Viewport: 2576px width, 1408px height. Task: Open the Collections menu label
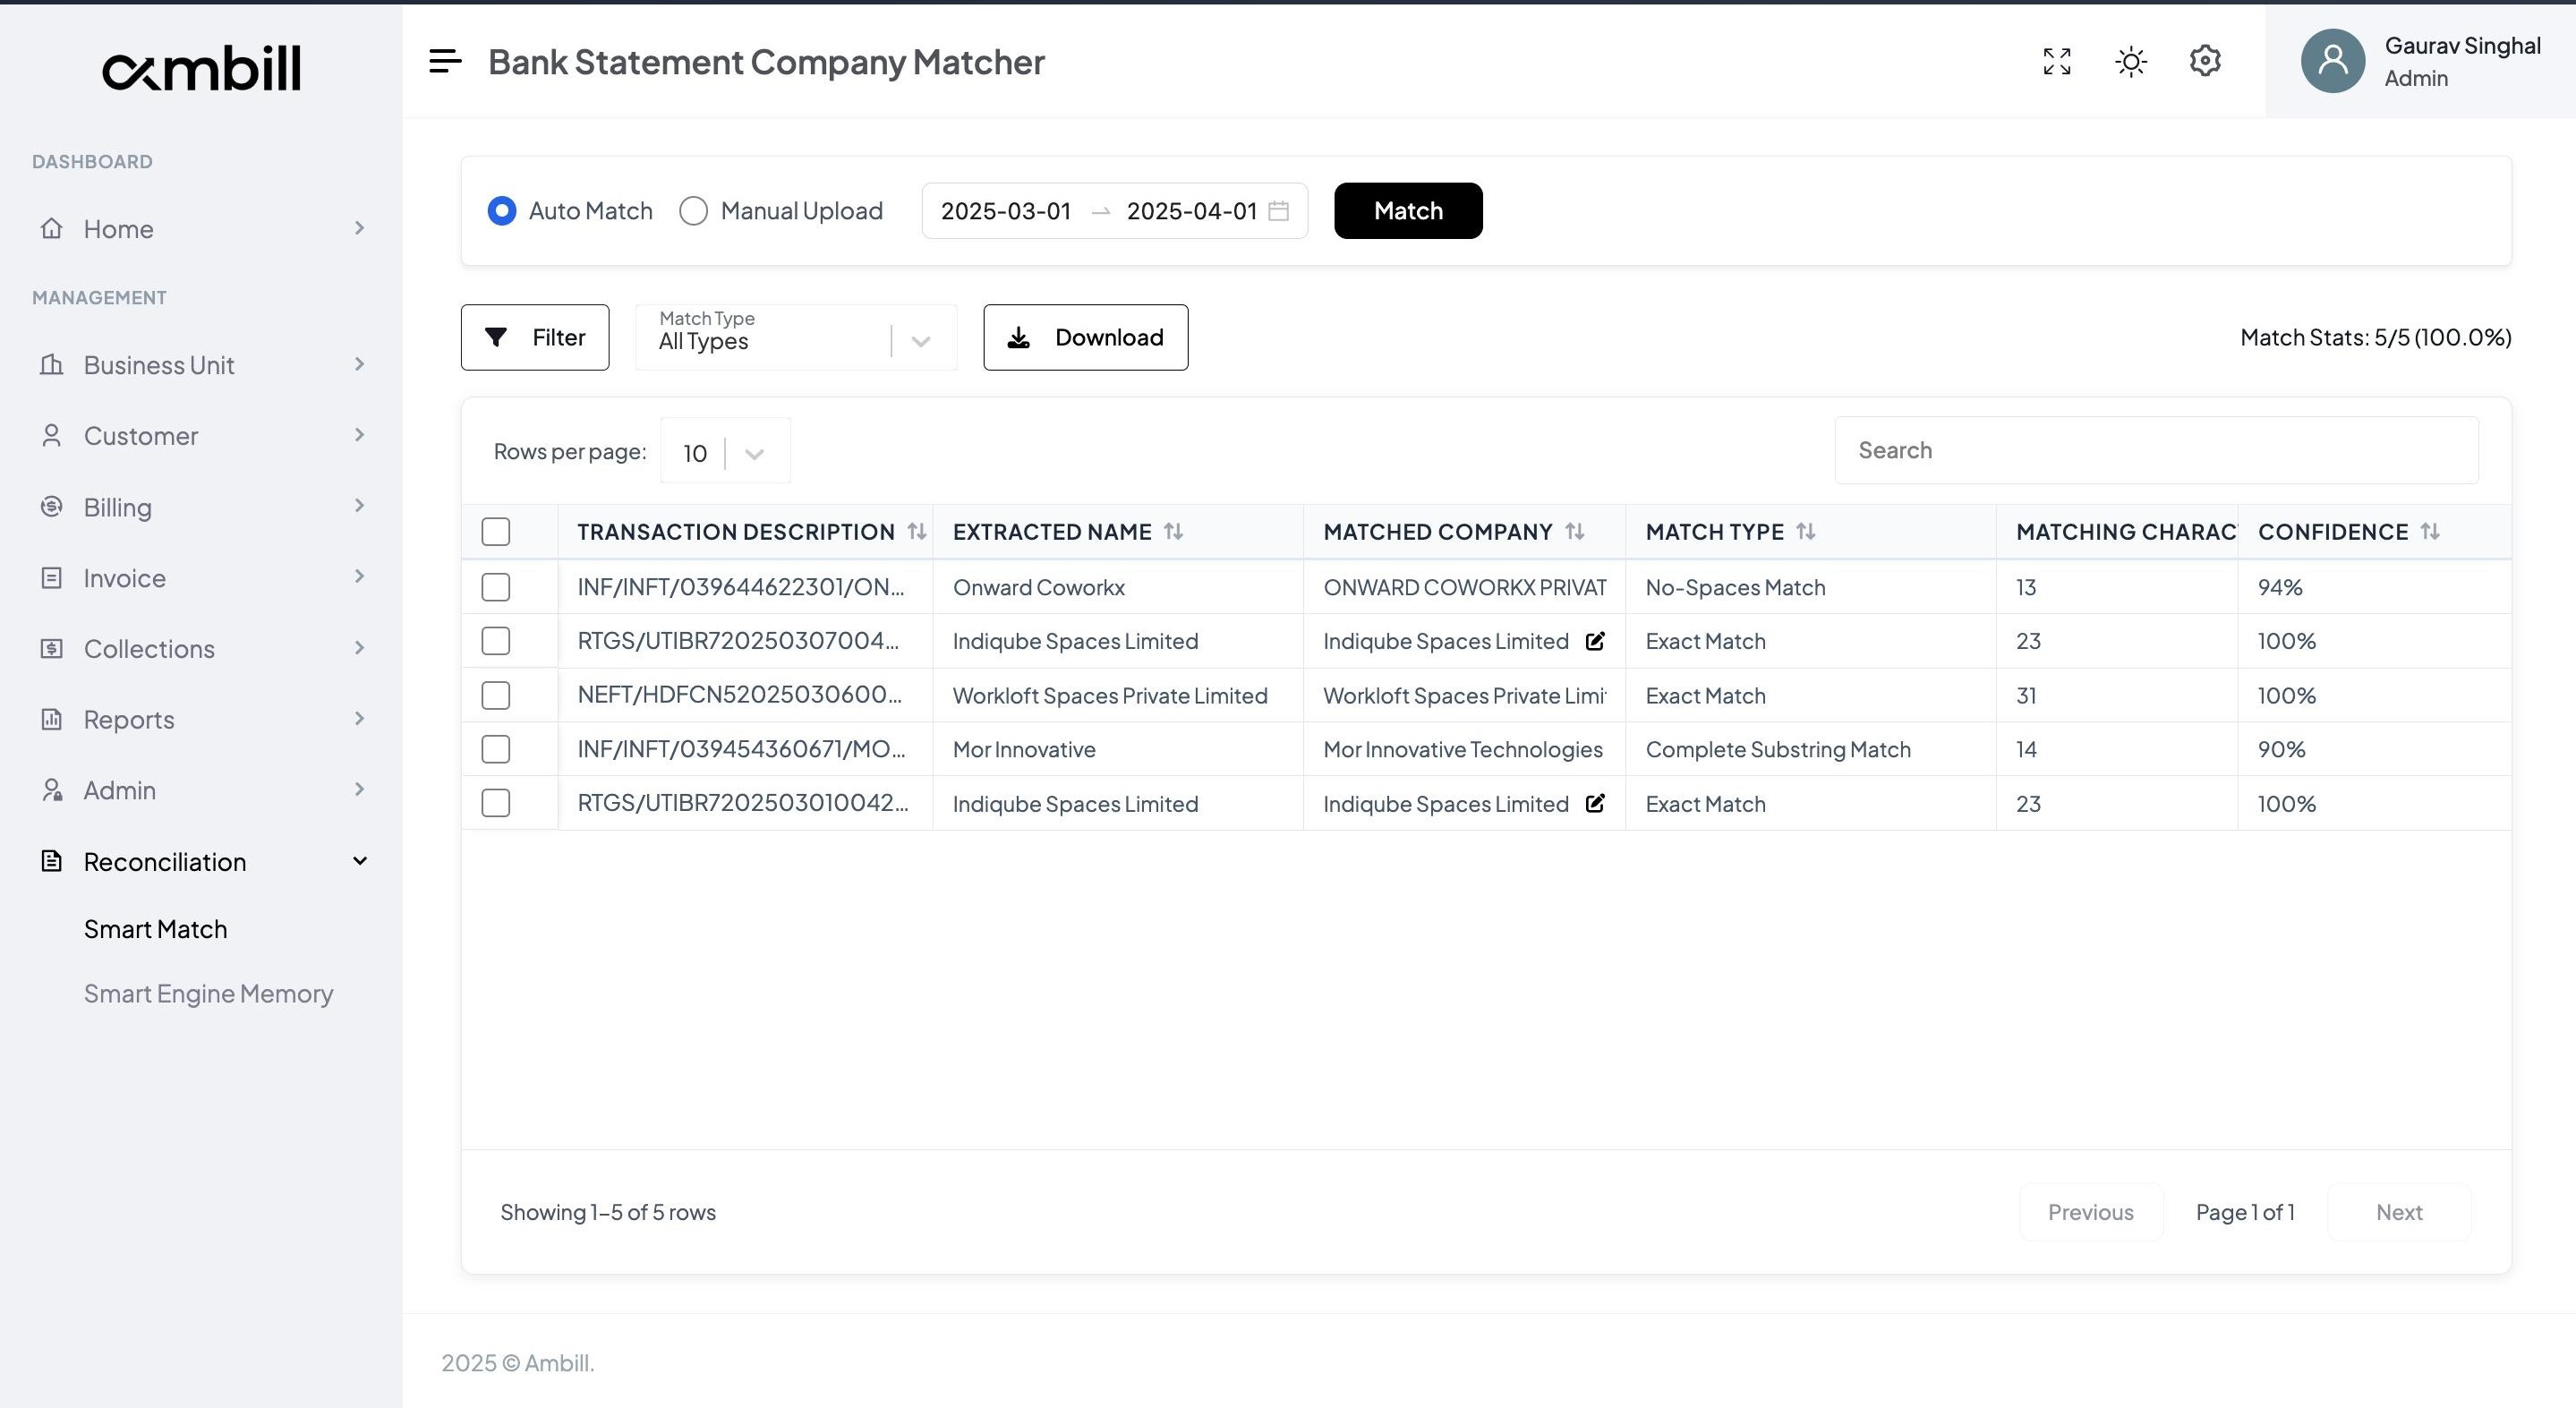point(149,648)
